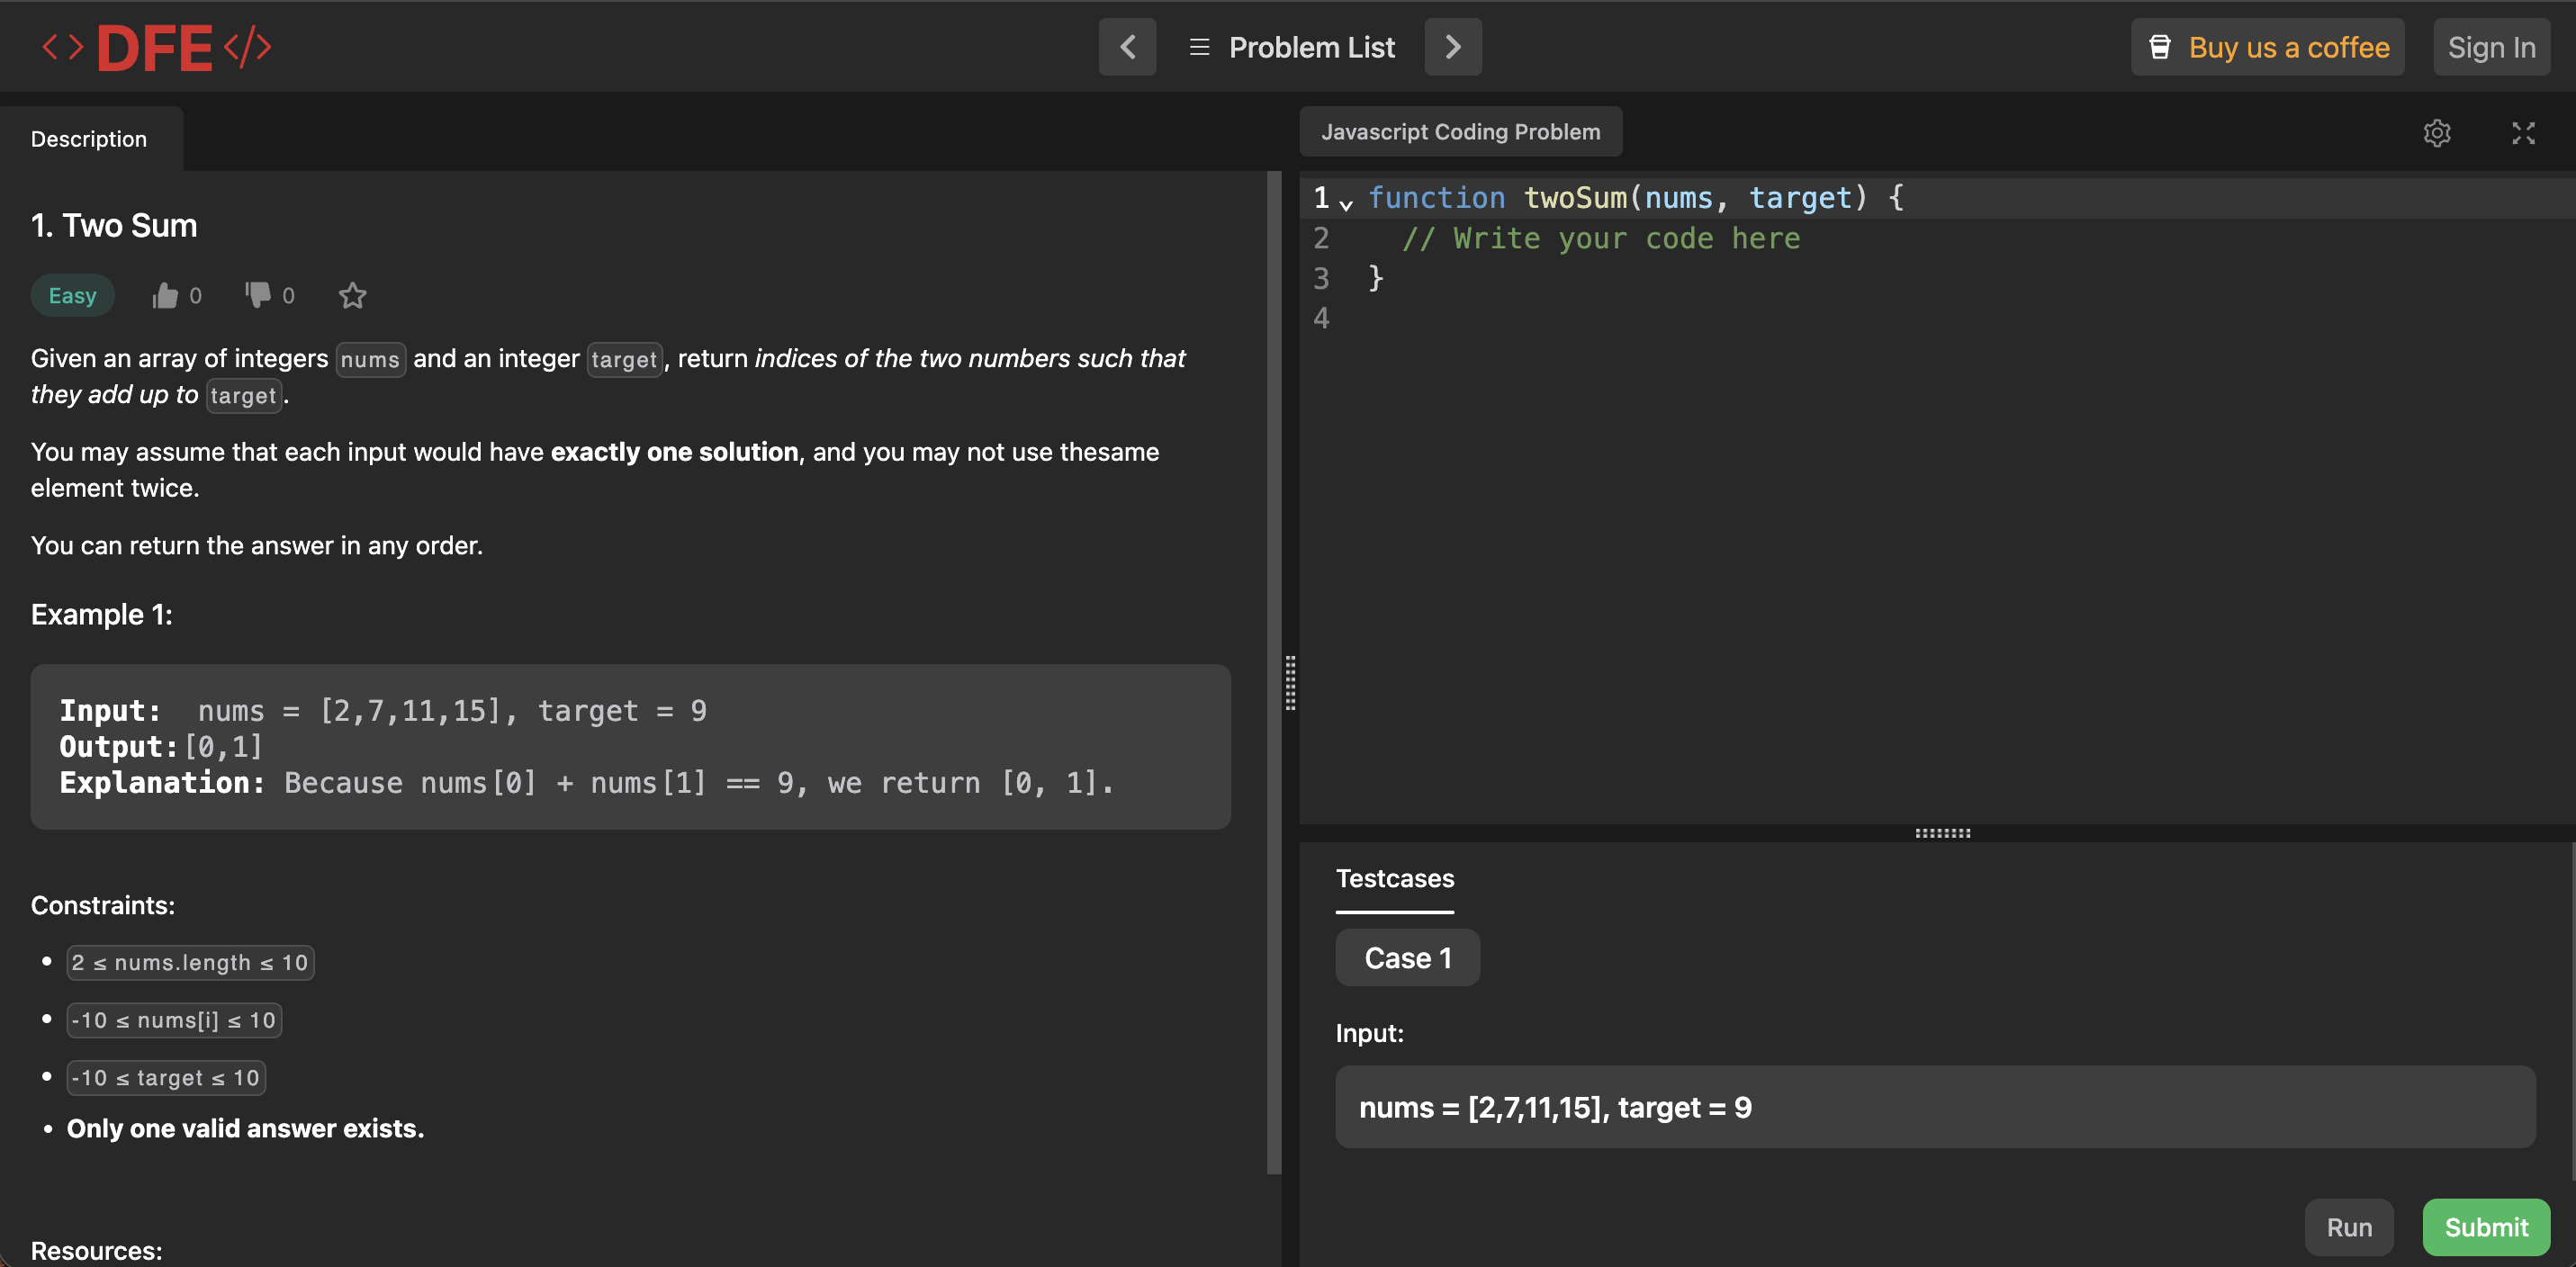The height and width of the screenshot is (1267, 2576).
Task: Navigate to the previous problem with the left arrow
Action: (x=1127, y=46)
